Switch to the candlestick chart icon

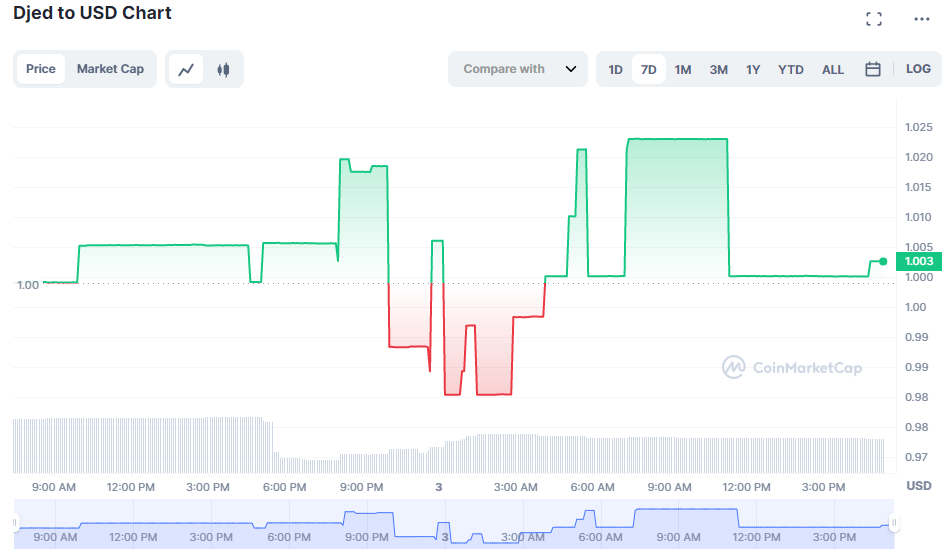click(223, 69)
